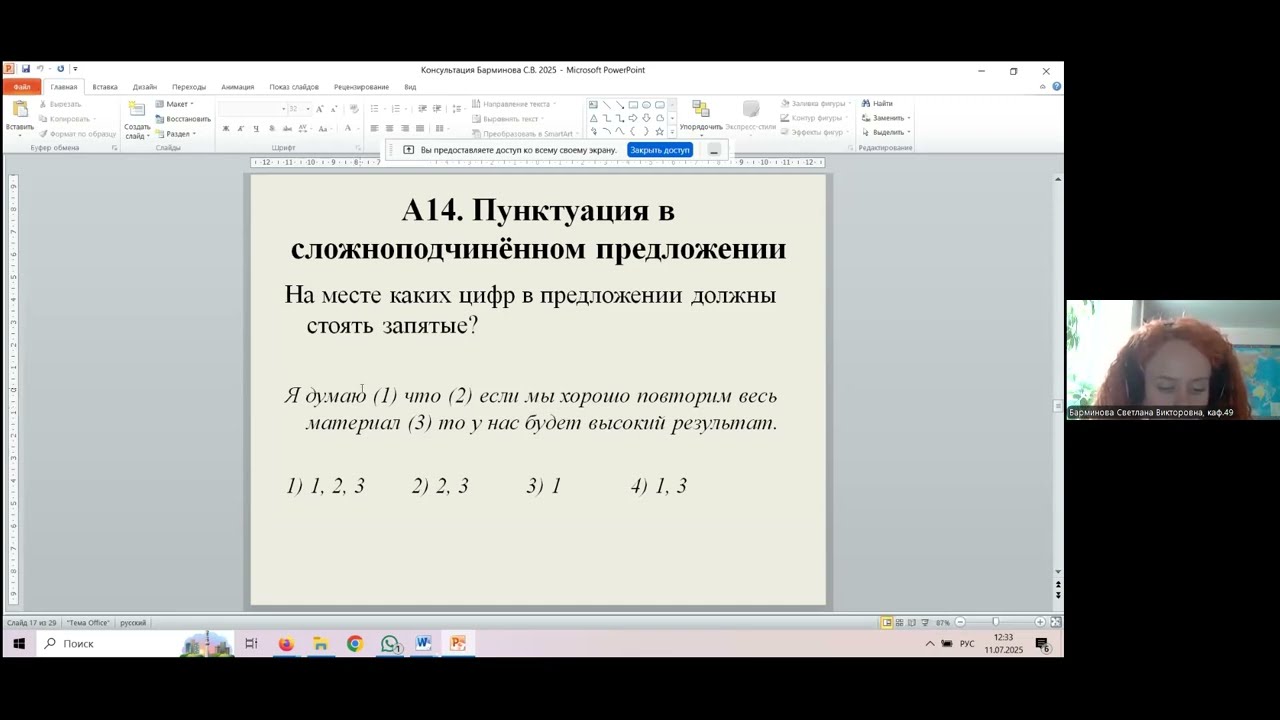The image size is (1280, 720).
Task: Open WhatsApp from the taskbar
Action: point(390,644)
